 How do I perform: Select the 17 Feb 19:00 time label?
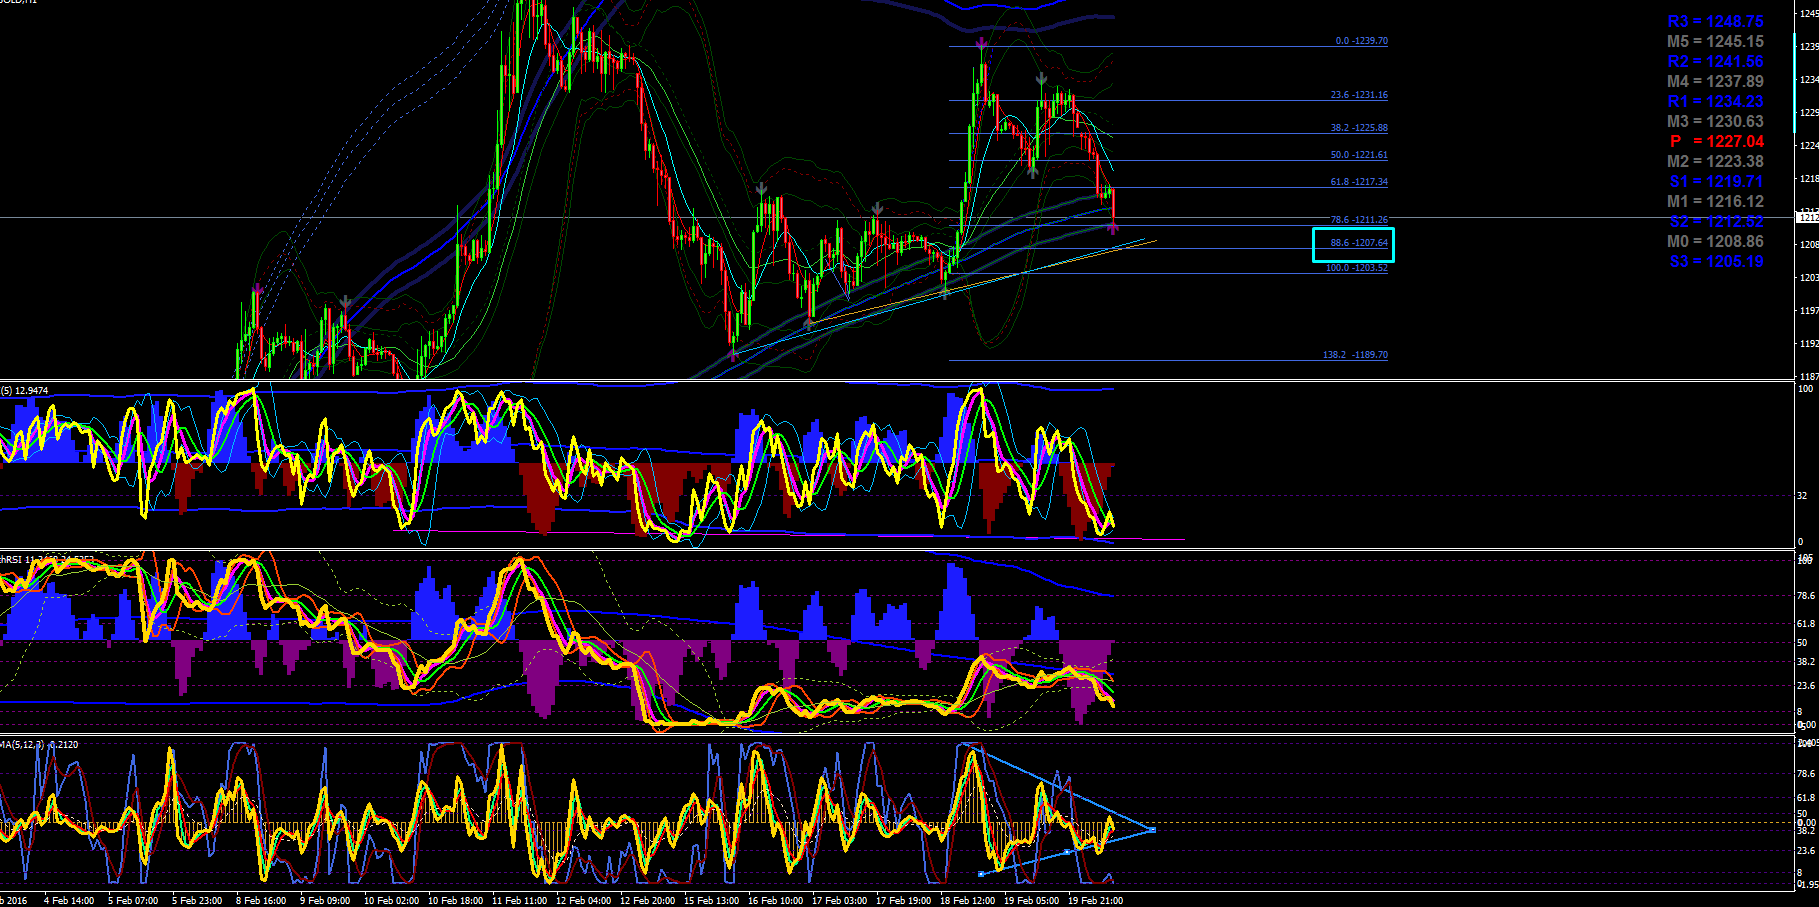pos(903,900)
